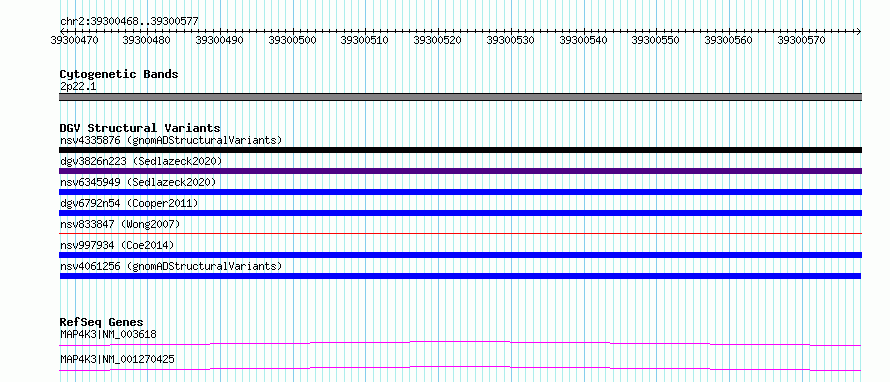Screen dimensions: 890x382
Task: Open variant nsv833847 Wong2007 label
Action: click(120, 224)
